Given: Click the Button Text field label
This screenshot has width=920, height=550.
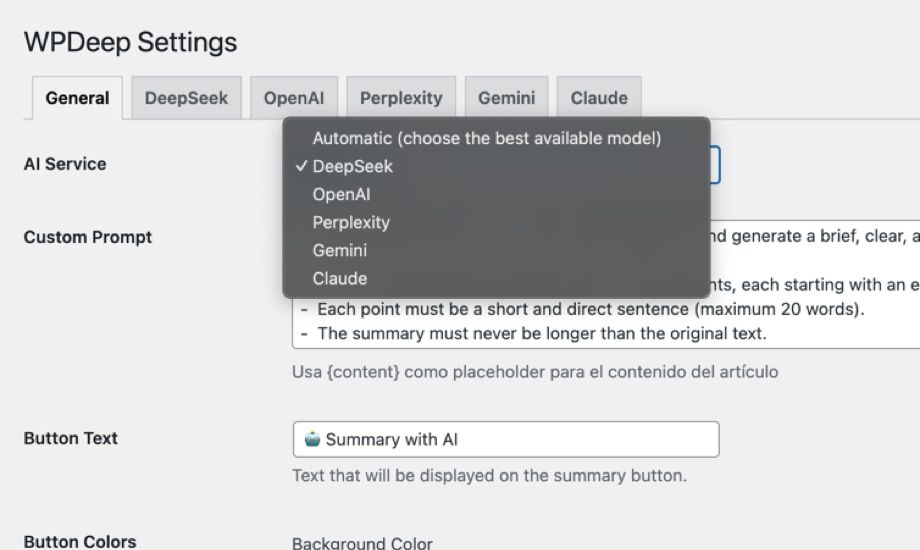Looking at the screenshot, I should click(71, 438).
